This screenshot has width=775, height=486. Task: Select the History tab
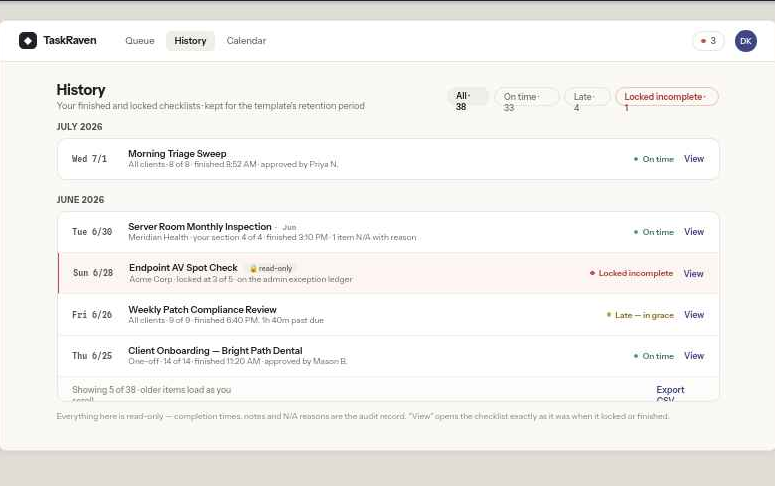coord(190,41)
